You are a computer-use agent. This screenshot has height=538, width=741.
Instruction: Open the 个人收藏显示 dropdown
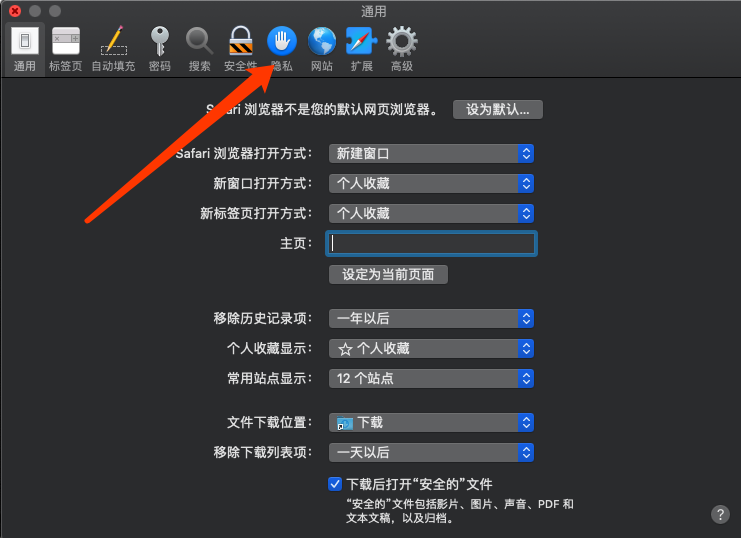pos(431,349)
